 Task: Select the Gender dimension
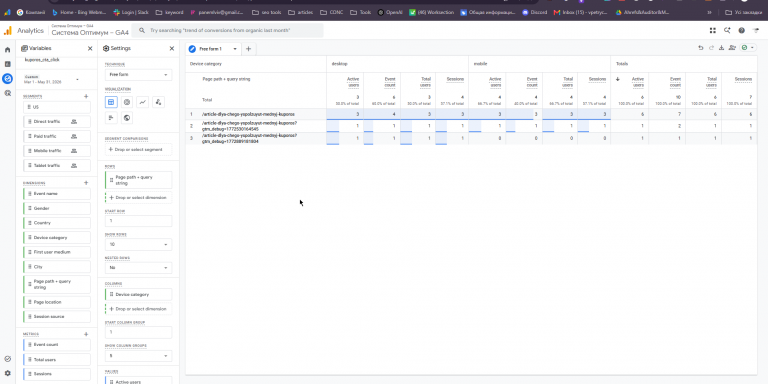click(57, 209)
